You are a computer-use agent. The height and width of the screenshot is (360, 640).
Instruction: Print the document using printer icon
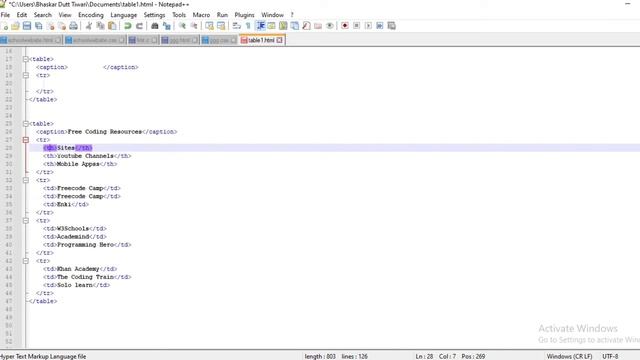73,26
